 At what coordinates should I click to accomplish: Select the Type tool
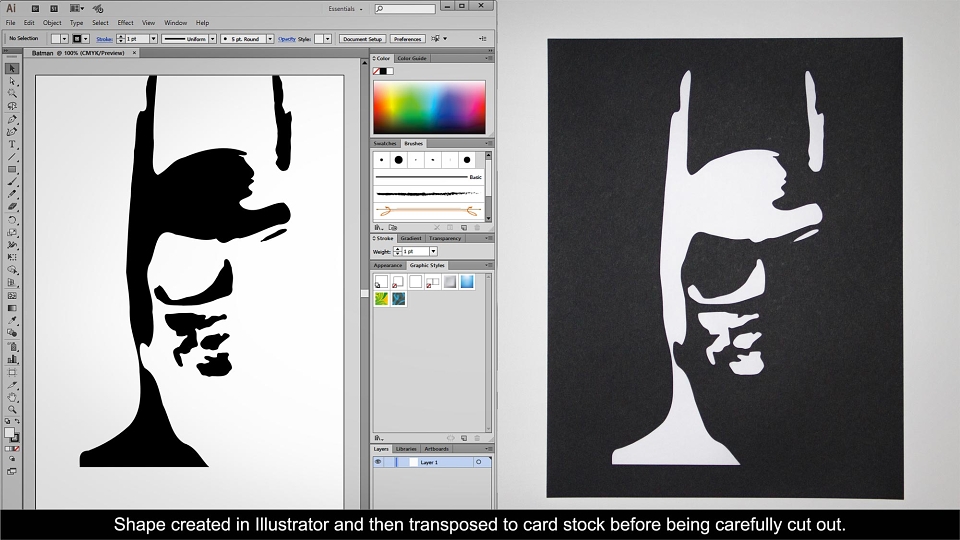(12, 144)
